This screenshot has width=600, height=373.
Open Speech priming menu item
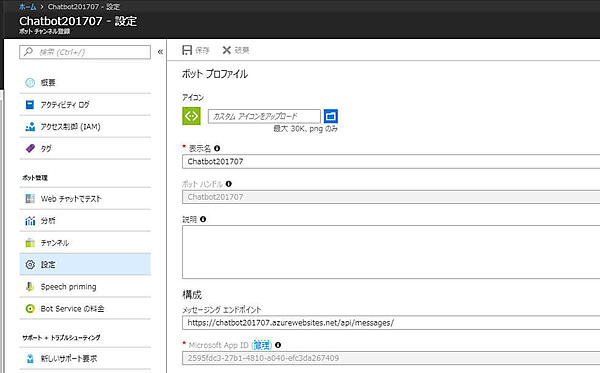tap(85, 287)
